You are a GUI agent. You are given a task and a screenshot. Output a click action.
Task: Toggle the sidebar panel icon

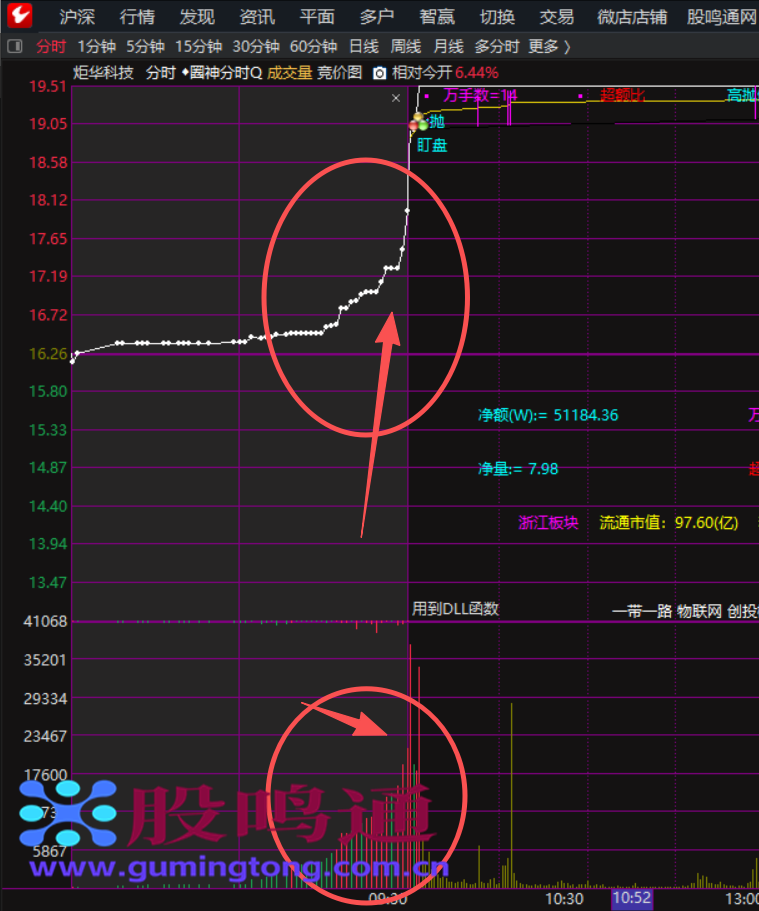pos(15,47)
